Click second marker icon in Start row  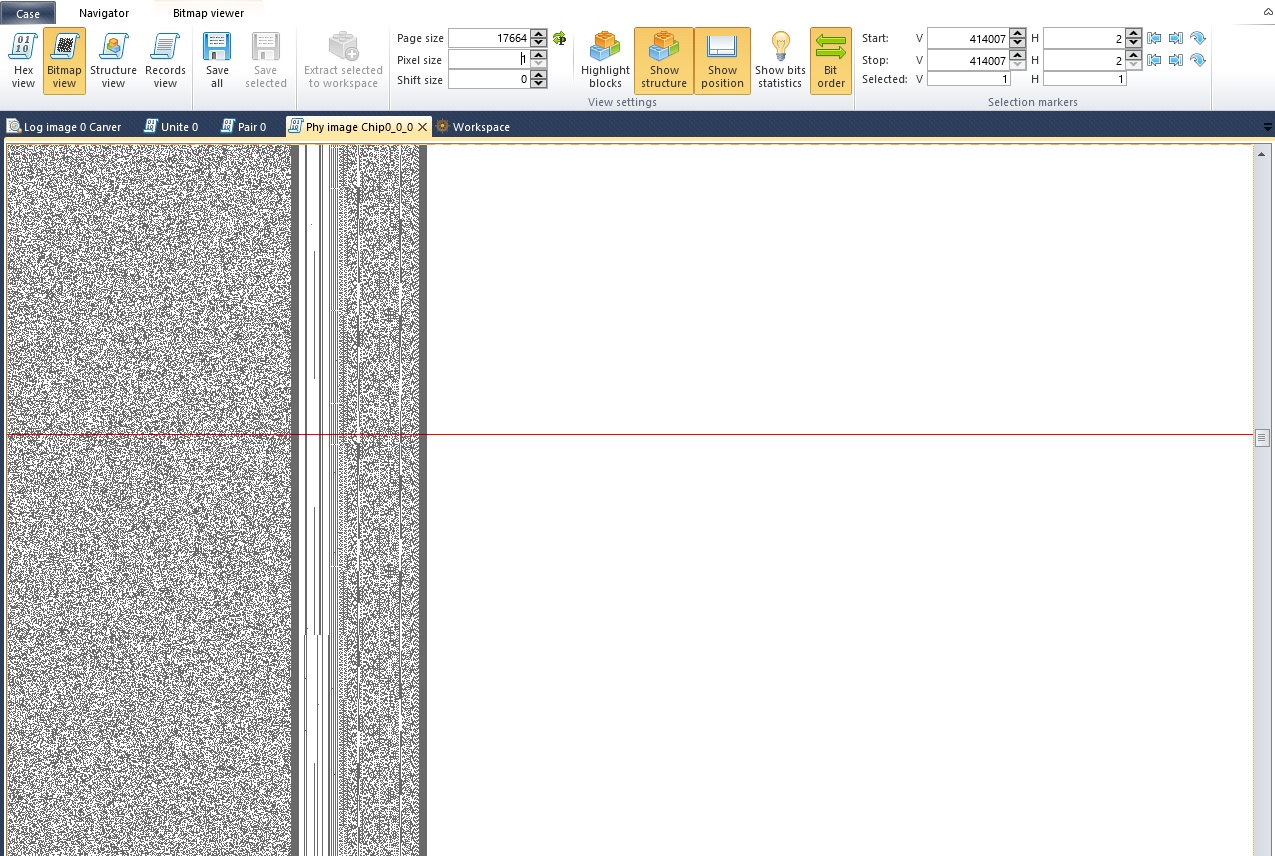point(1176,38)
